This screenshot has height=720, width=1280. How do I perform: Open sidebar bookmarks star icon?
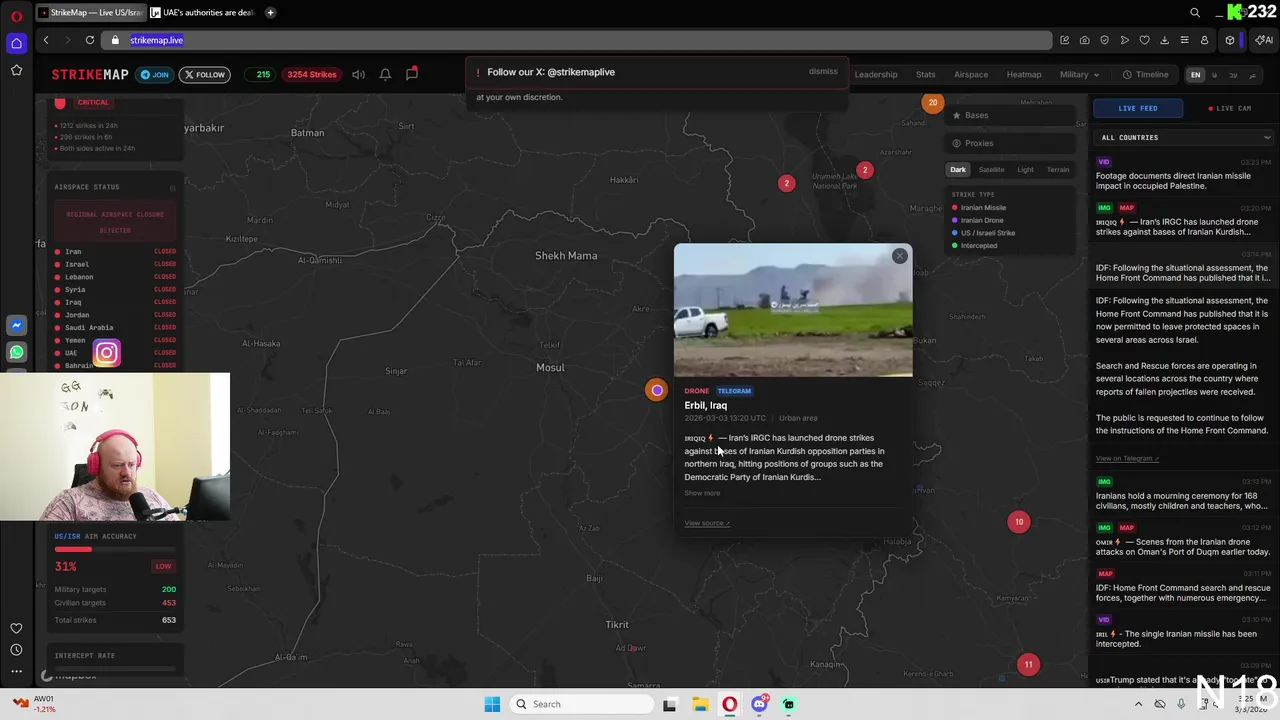click(x=16, y=70)
